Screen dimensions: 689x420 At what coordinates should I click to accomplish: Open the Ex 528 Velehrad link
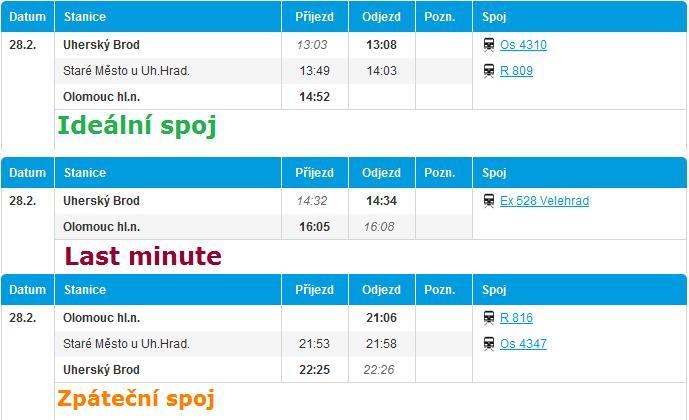pyautogui.click(x=544, y=201)
